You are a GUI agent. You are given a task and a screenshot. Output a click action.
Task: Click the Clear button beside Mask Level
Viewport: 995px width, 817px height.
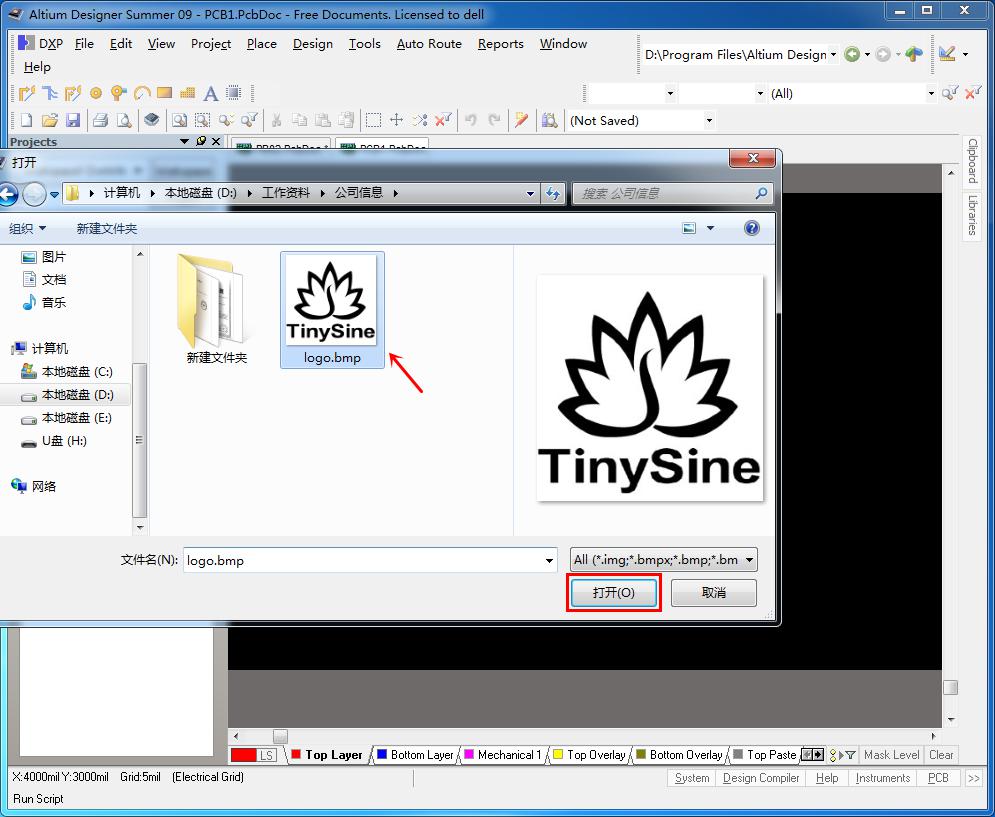click(941, 755)
